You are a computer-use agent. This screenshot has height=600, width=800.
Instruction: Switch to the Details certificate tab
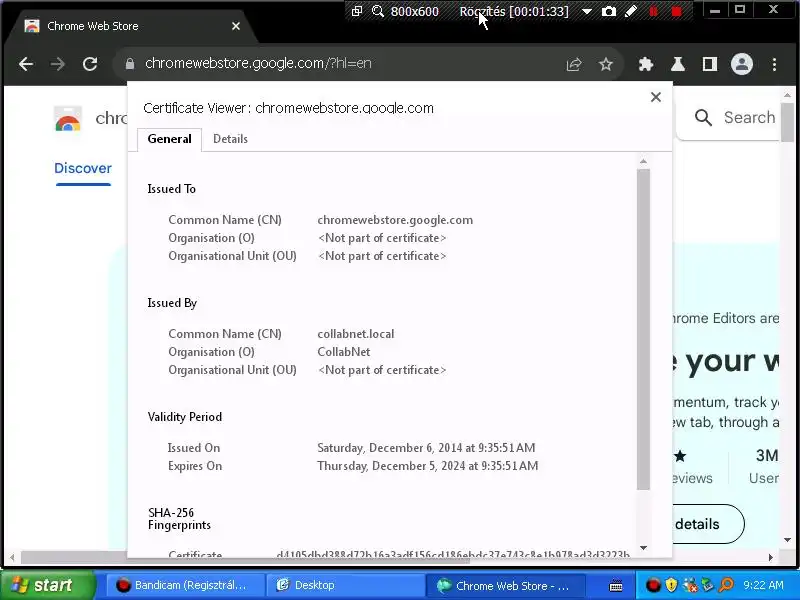coord(230,139)
